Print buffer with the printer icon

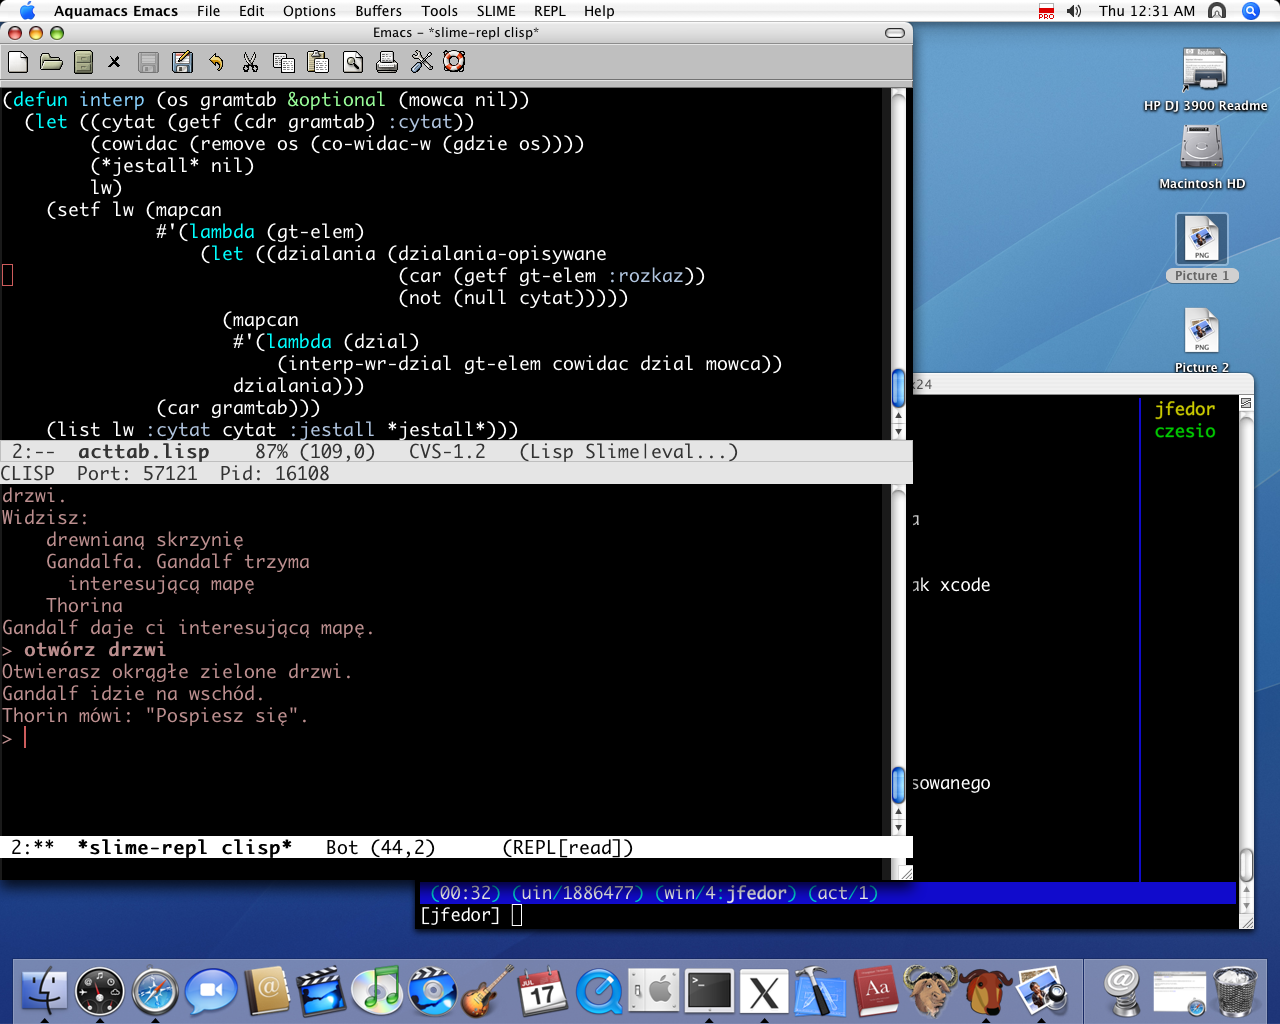(x=387, y=62)
